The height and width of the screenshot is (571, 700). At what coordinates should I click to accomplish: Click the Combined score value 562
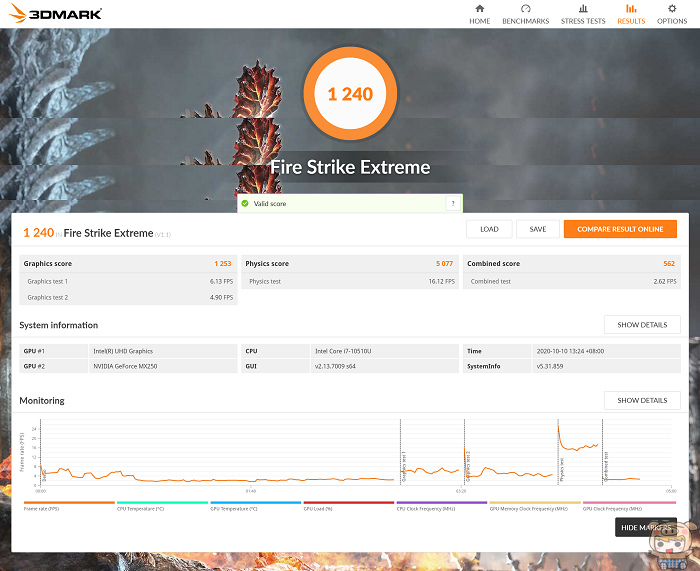[669, 263]
